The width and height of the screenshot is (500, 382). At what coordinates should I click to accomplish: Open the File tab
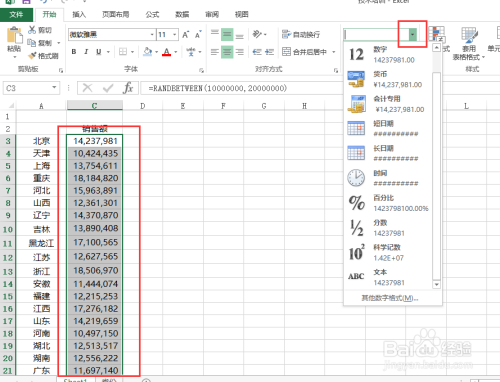click(16, 14)
